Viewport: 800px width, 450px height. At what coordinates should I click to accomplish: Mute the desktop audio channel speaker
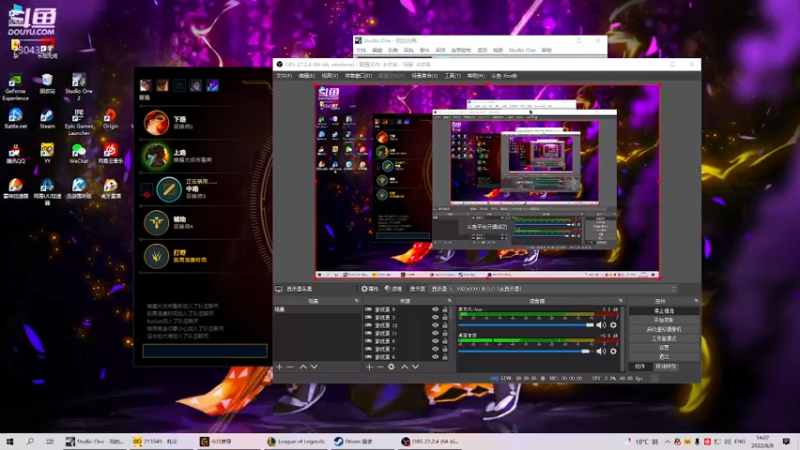602,351
